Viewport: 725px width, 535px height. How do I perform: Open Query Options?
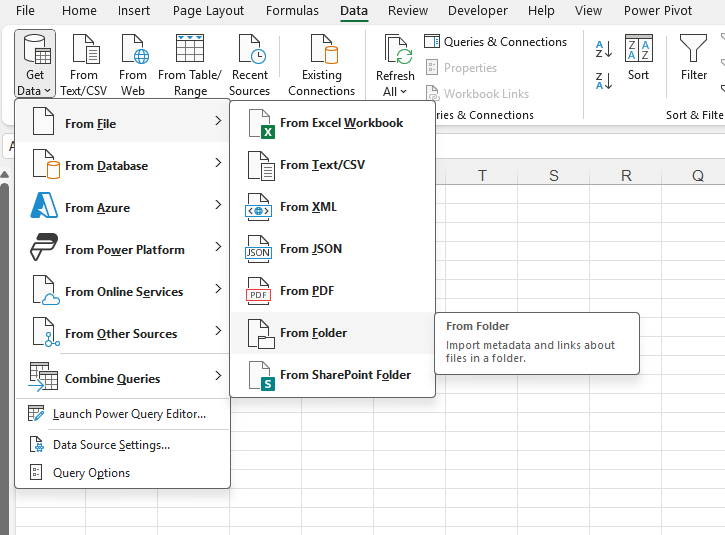pyautogui.click(x=123, y=473)
